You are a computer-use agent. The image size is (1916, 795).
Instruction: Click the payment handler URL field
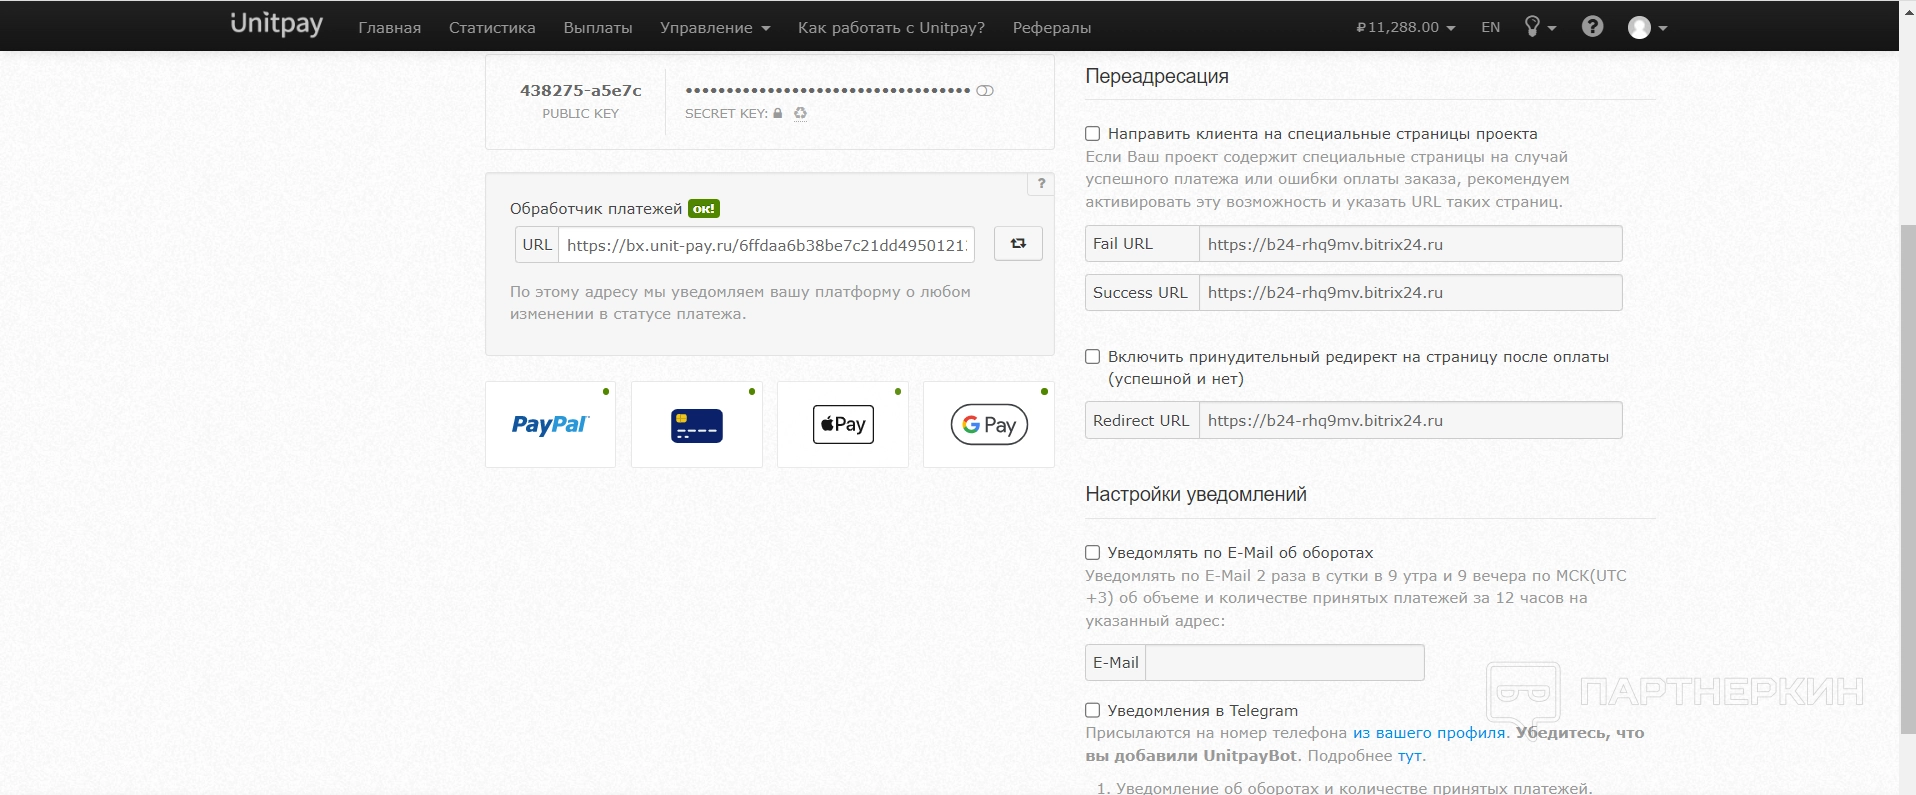point(766,245)
